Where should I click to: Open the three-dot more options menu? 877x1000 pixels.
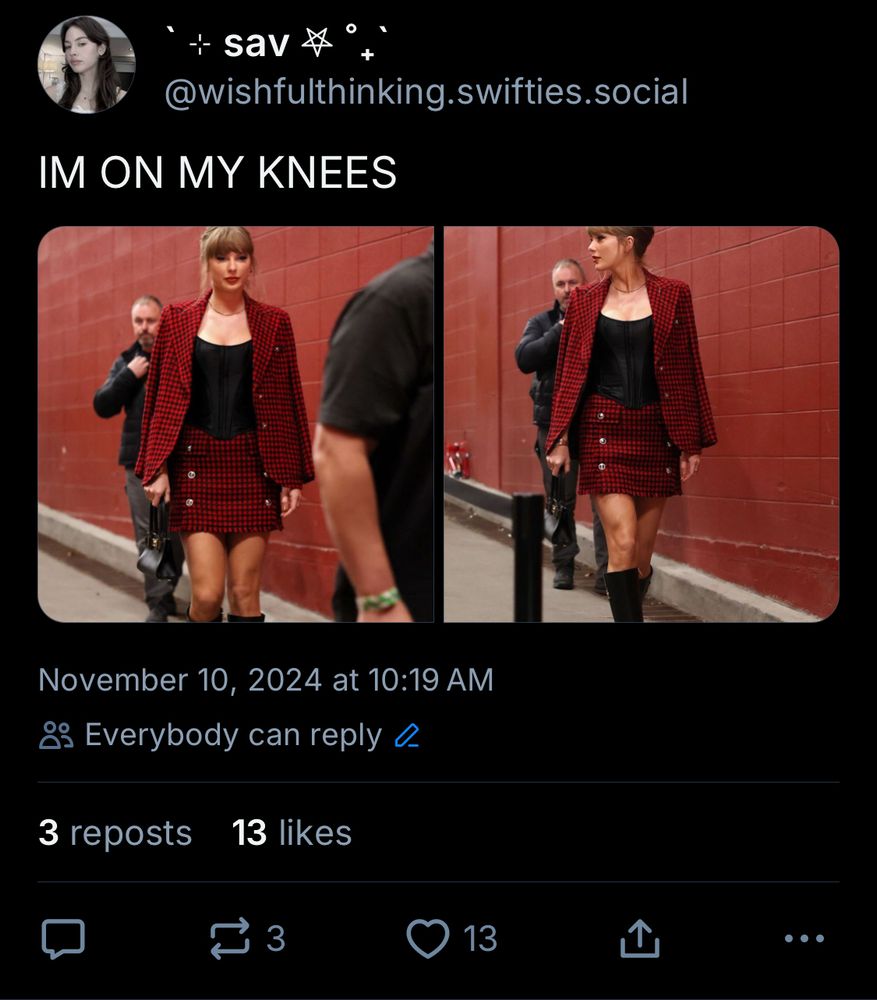click(804, 938)
